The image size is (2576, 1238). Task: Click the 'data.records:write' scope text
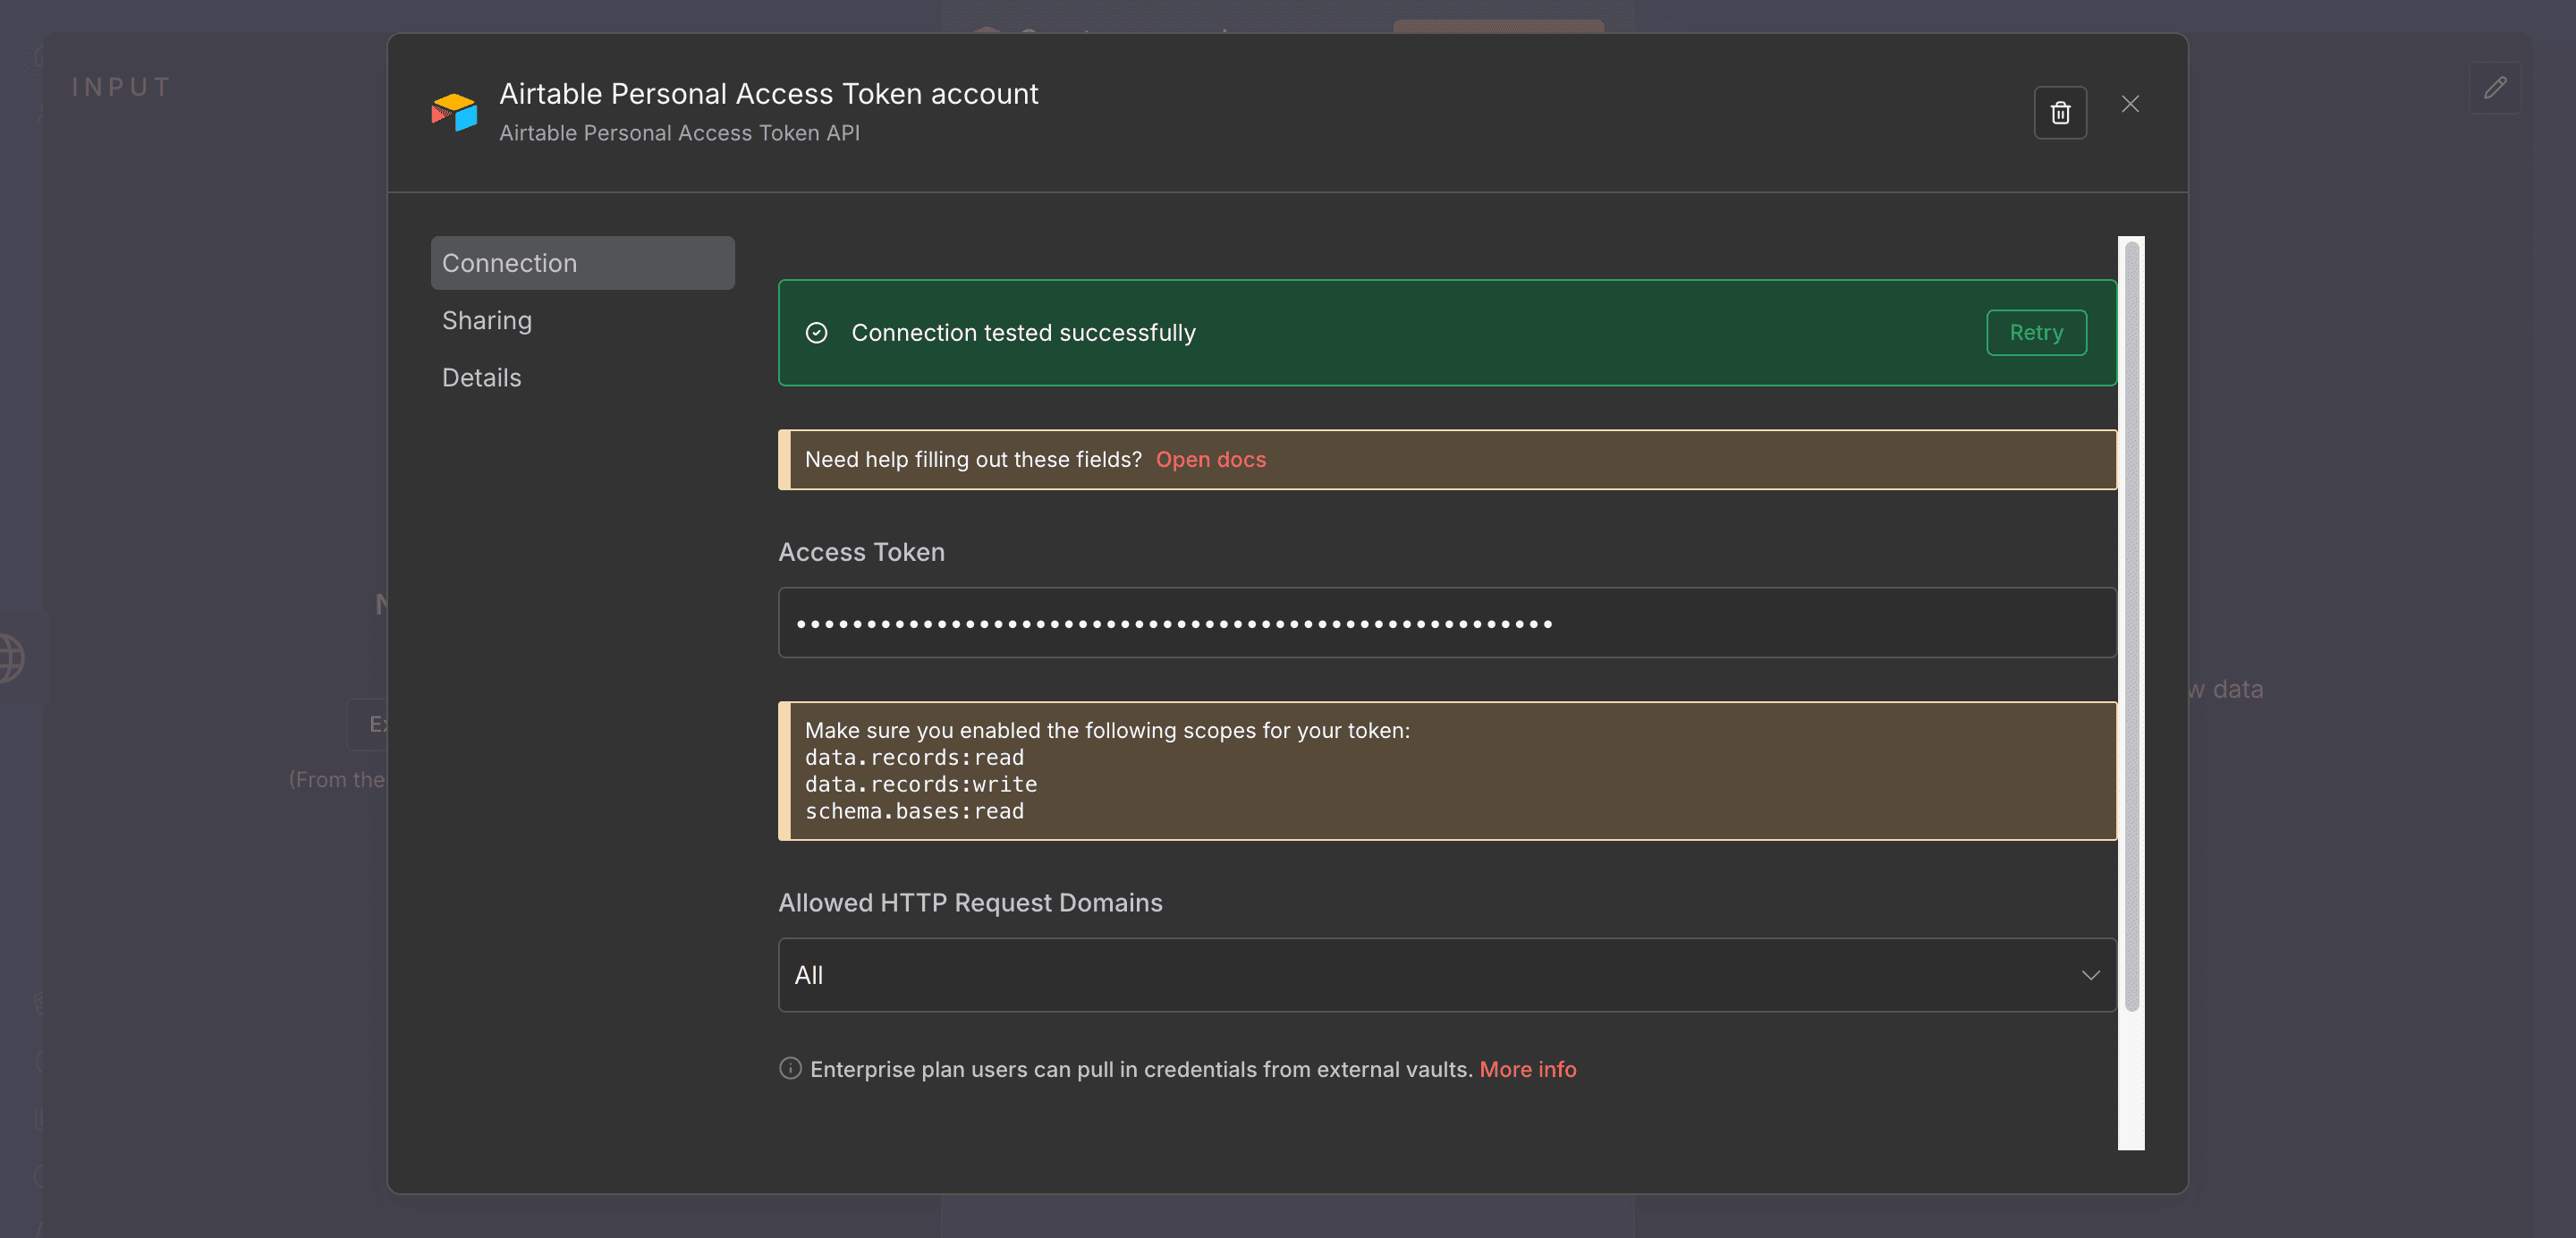click(920, 784)
